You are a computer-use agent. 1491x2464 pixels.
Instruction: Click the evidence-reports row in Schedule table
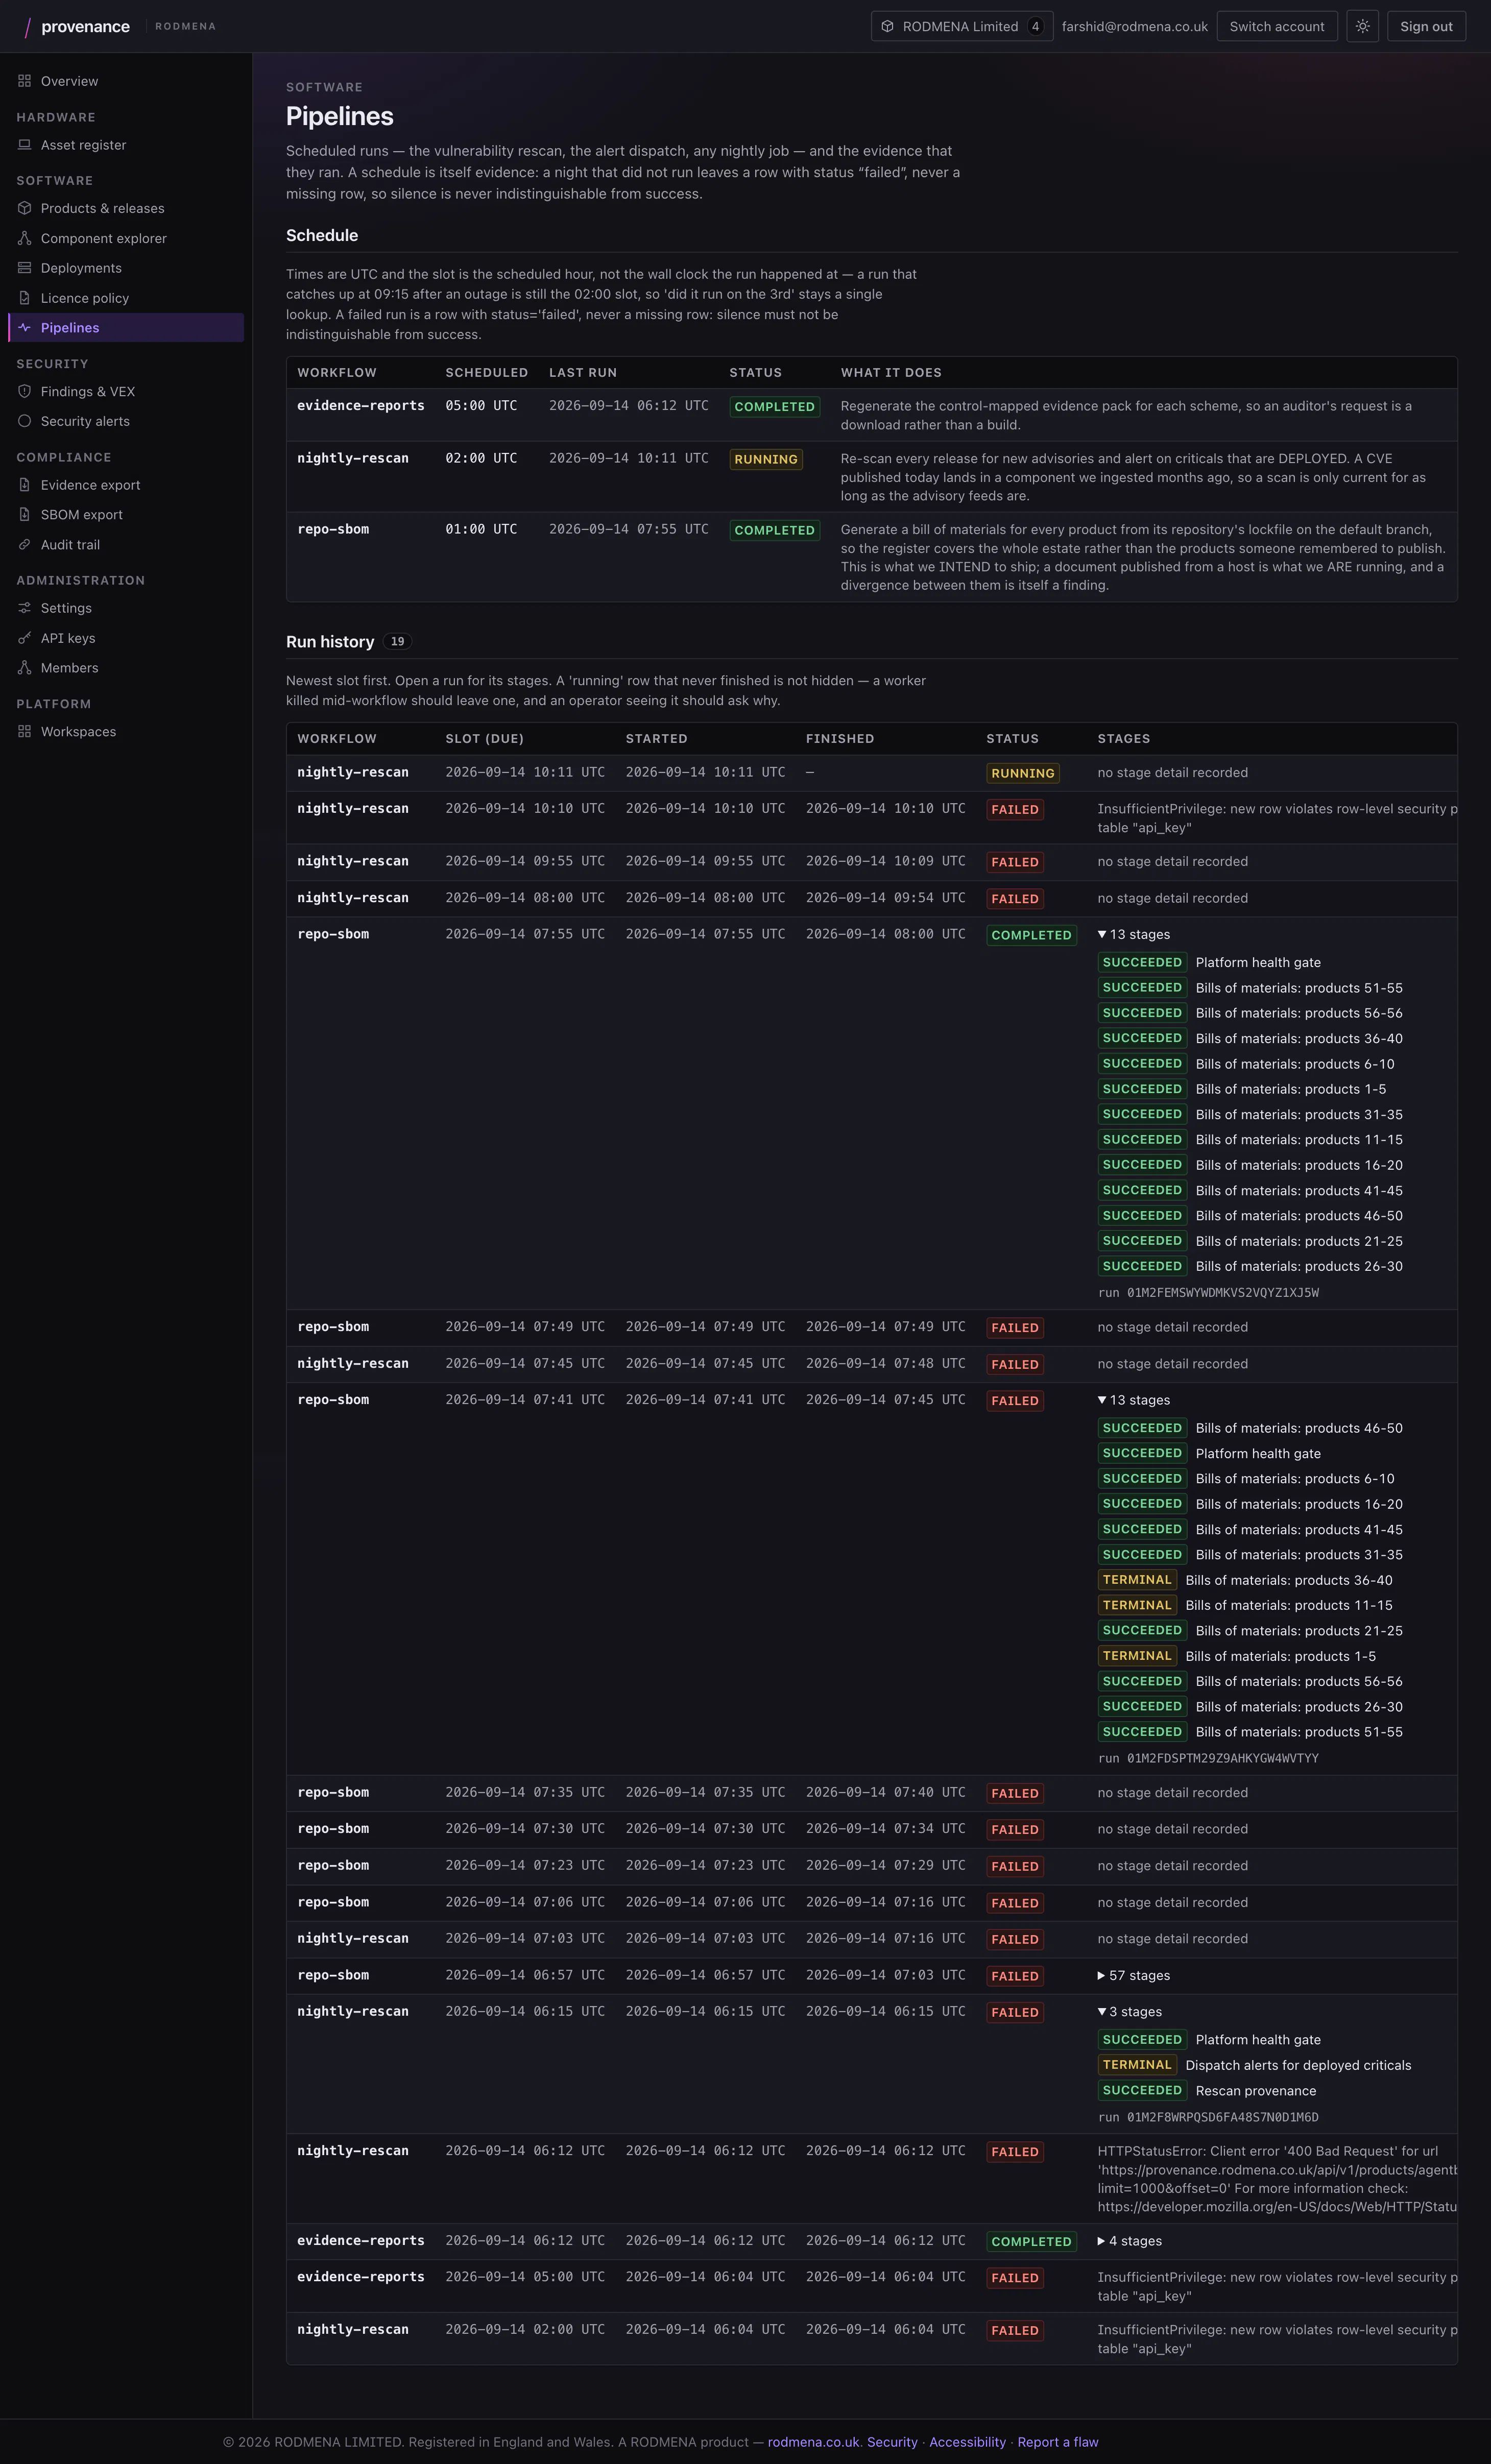click(871, 415)
